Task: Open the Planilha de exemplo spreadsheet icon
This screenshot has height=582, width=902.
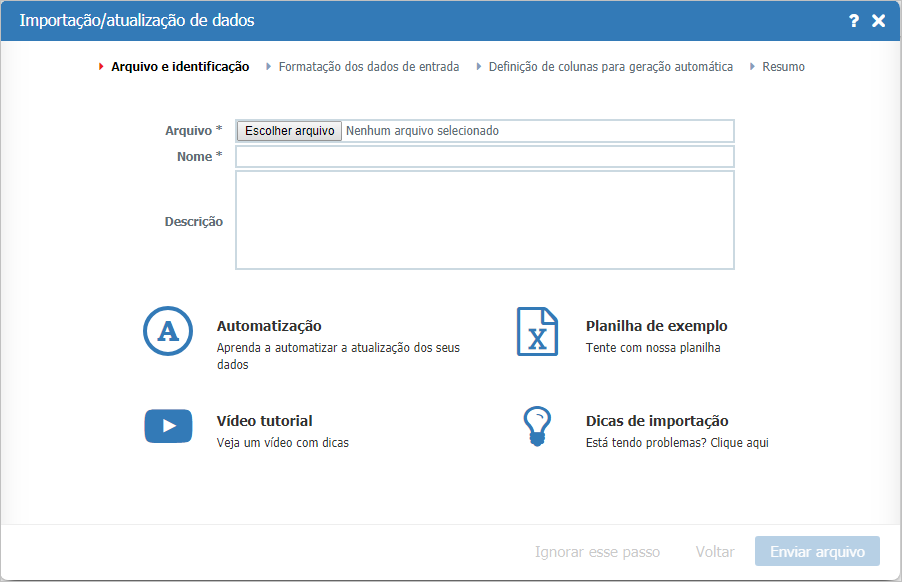Action: (537, 332)
